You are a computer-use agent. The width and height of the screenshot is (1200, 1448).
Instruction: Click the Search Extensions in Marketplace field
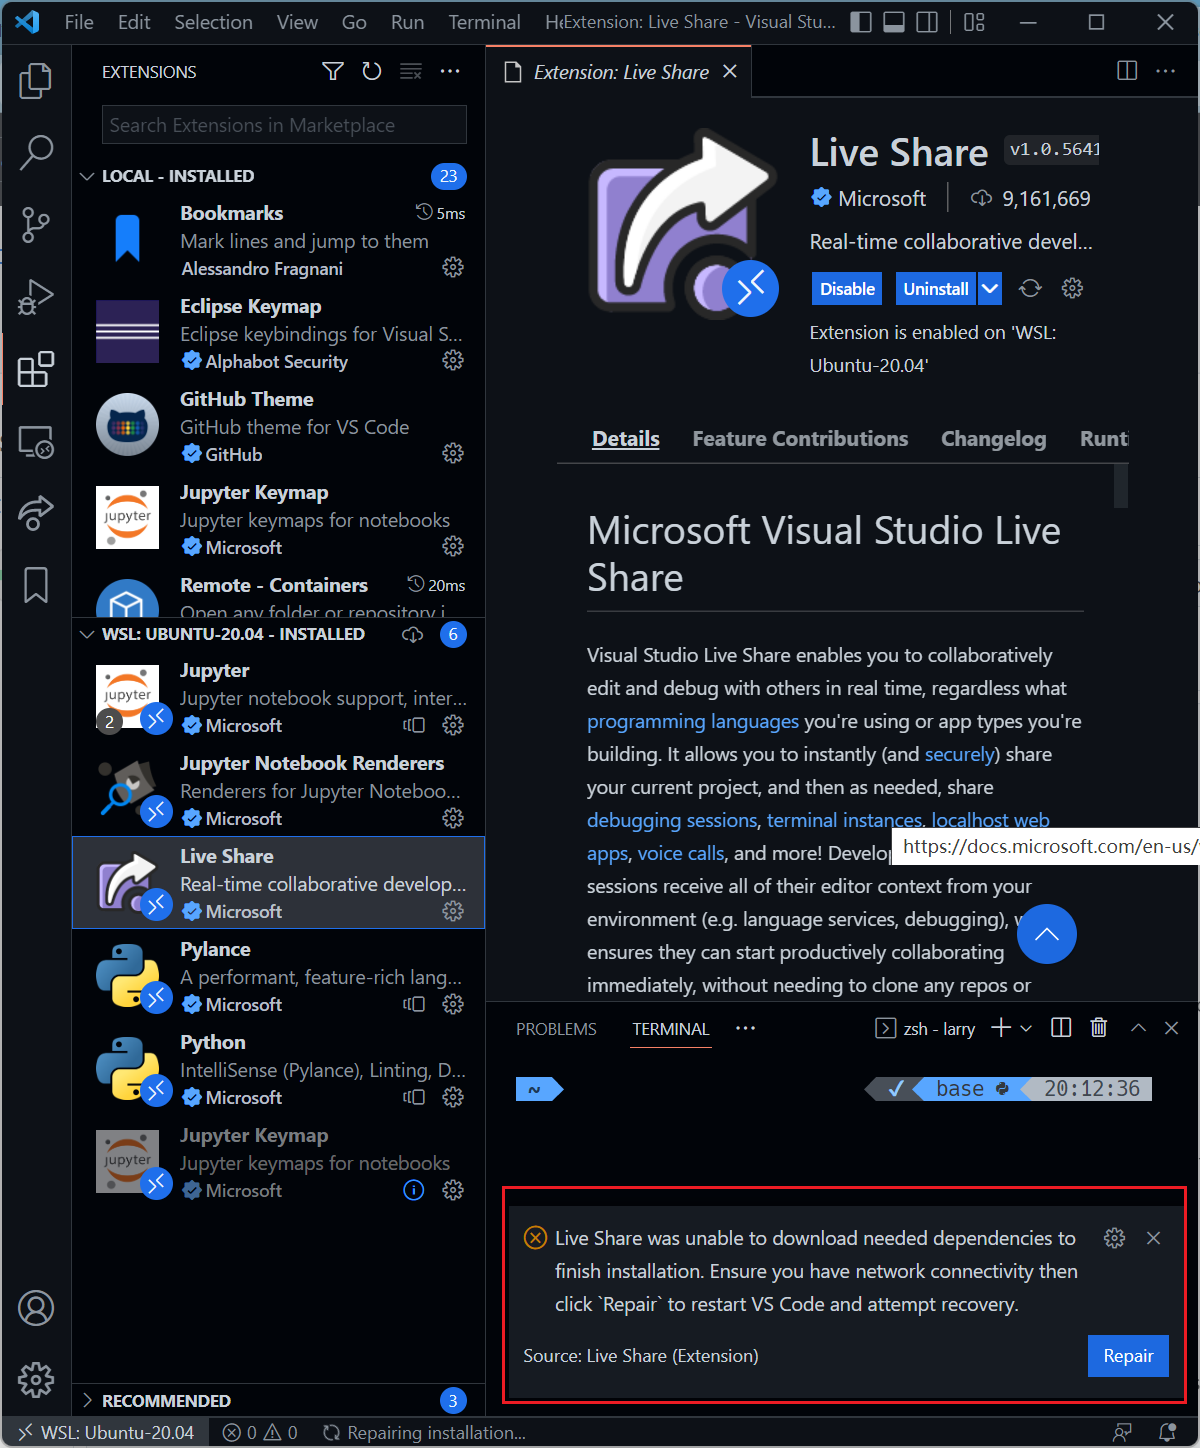coord(283,124)
